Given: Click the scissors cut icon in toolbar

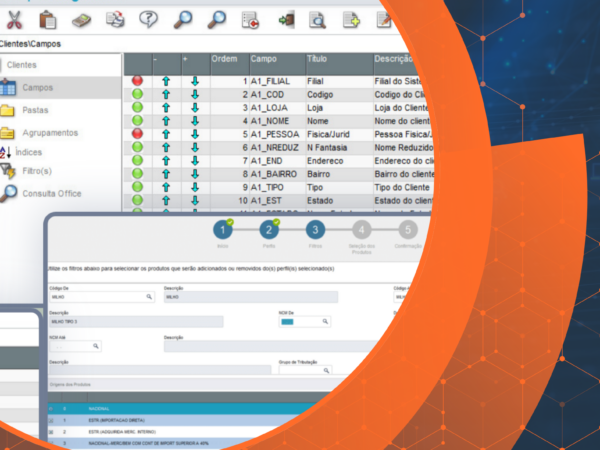Looking at the screenshot, I should pos(16,19).
